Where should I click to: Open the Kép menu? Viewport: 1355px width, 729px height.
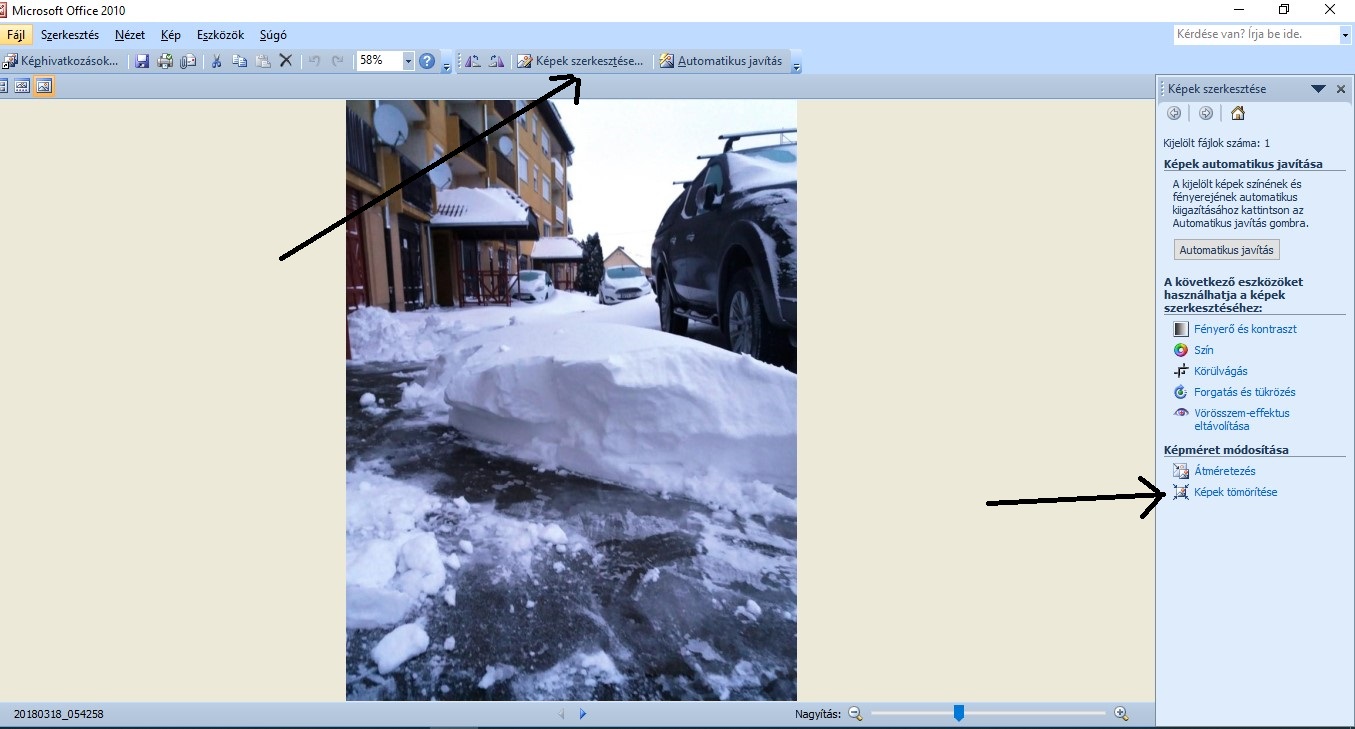(x=171, y=35)
